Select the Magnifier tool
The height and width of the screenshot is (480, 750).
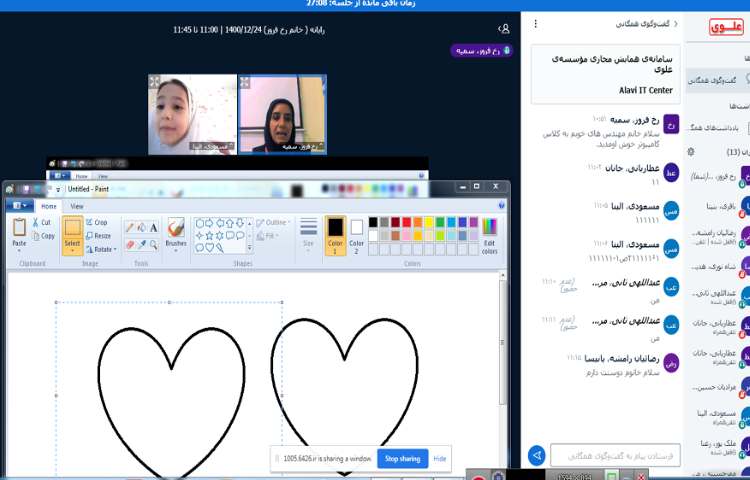(x=154, y=244)
